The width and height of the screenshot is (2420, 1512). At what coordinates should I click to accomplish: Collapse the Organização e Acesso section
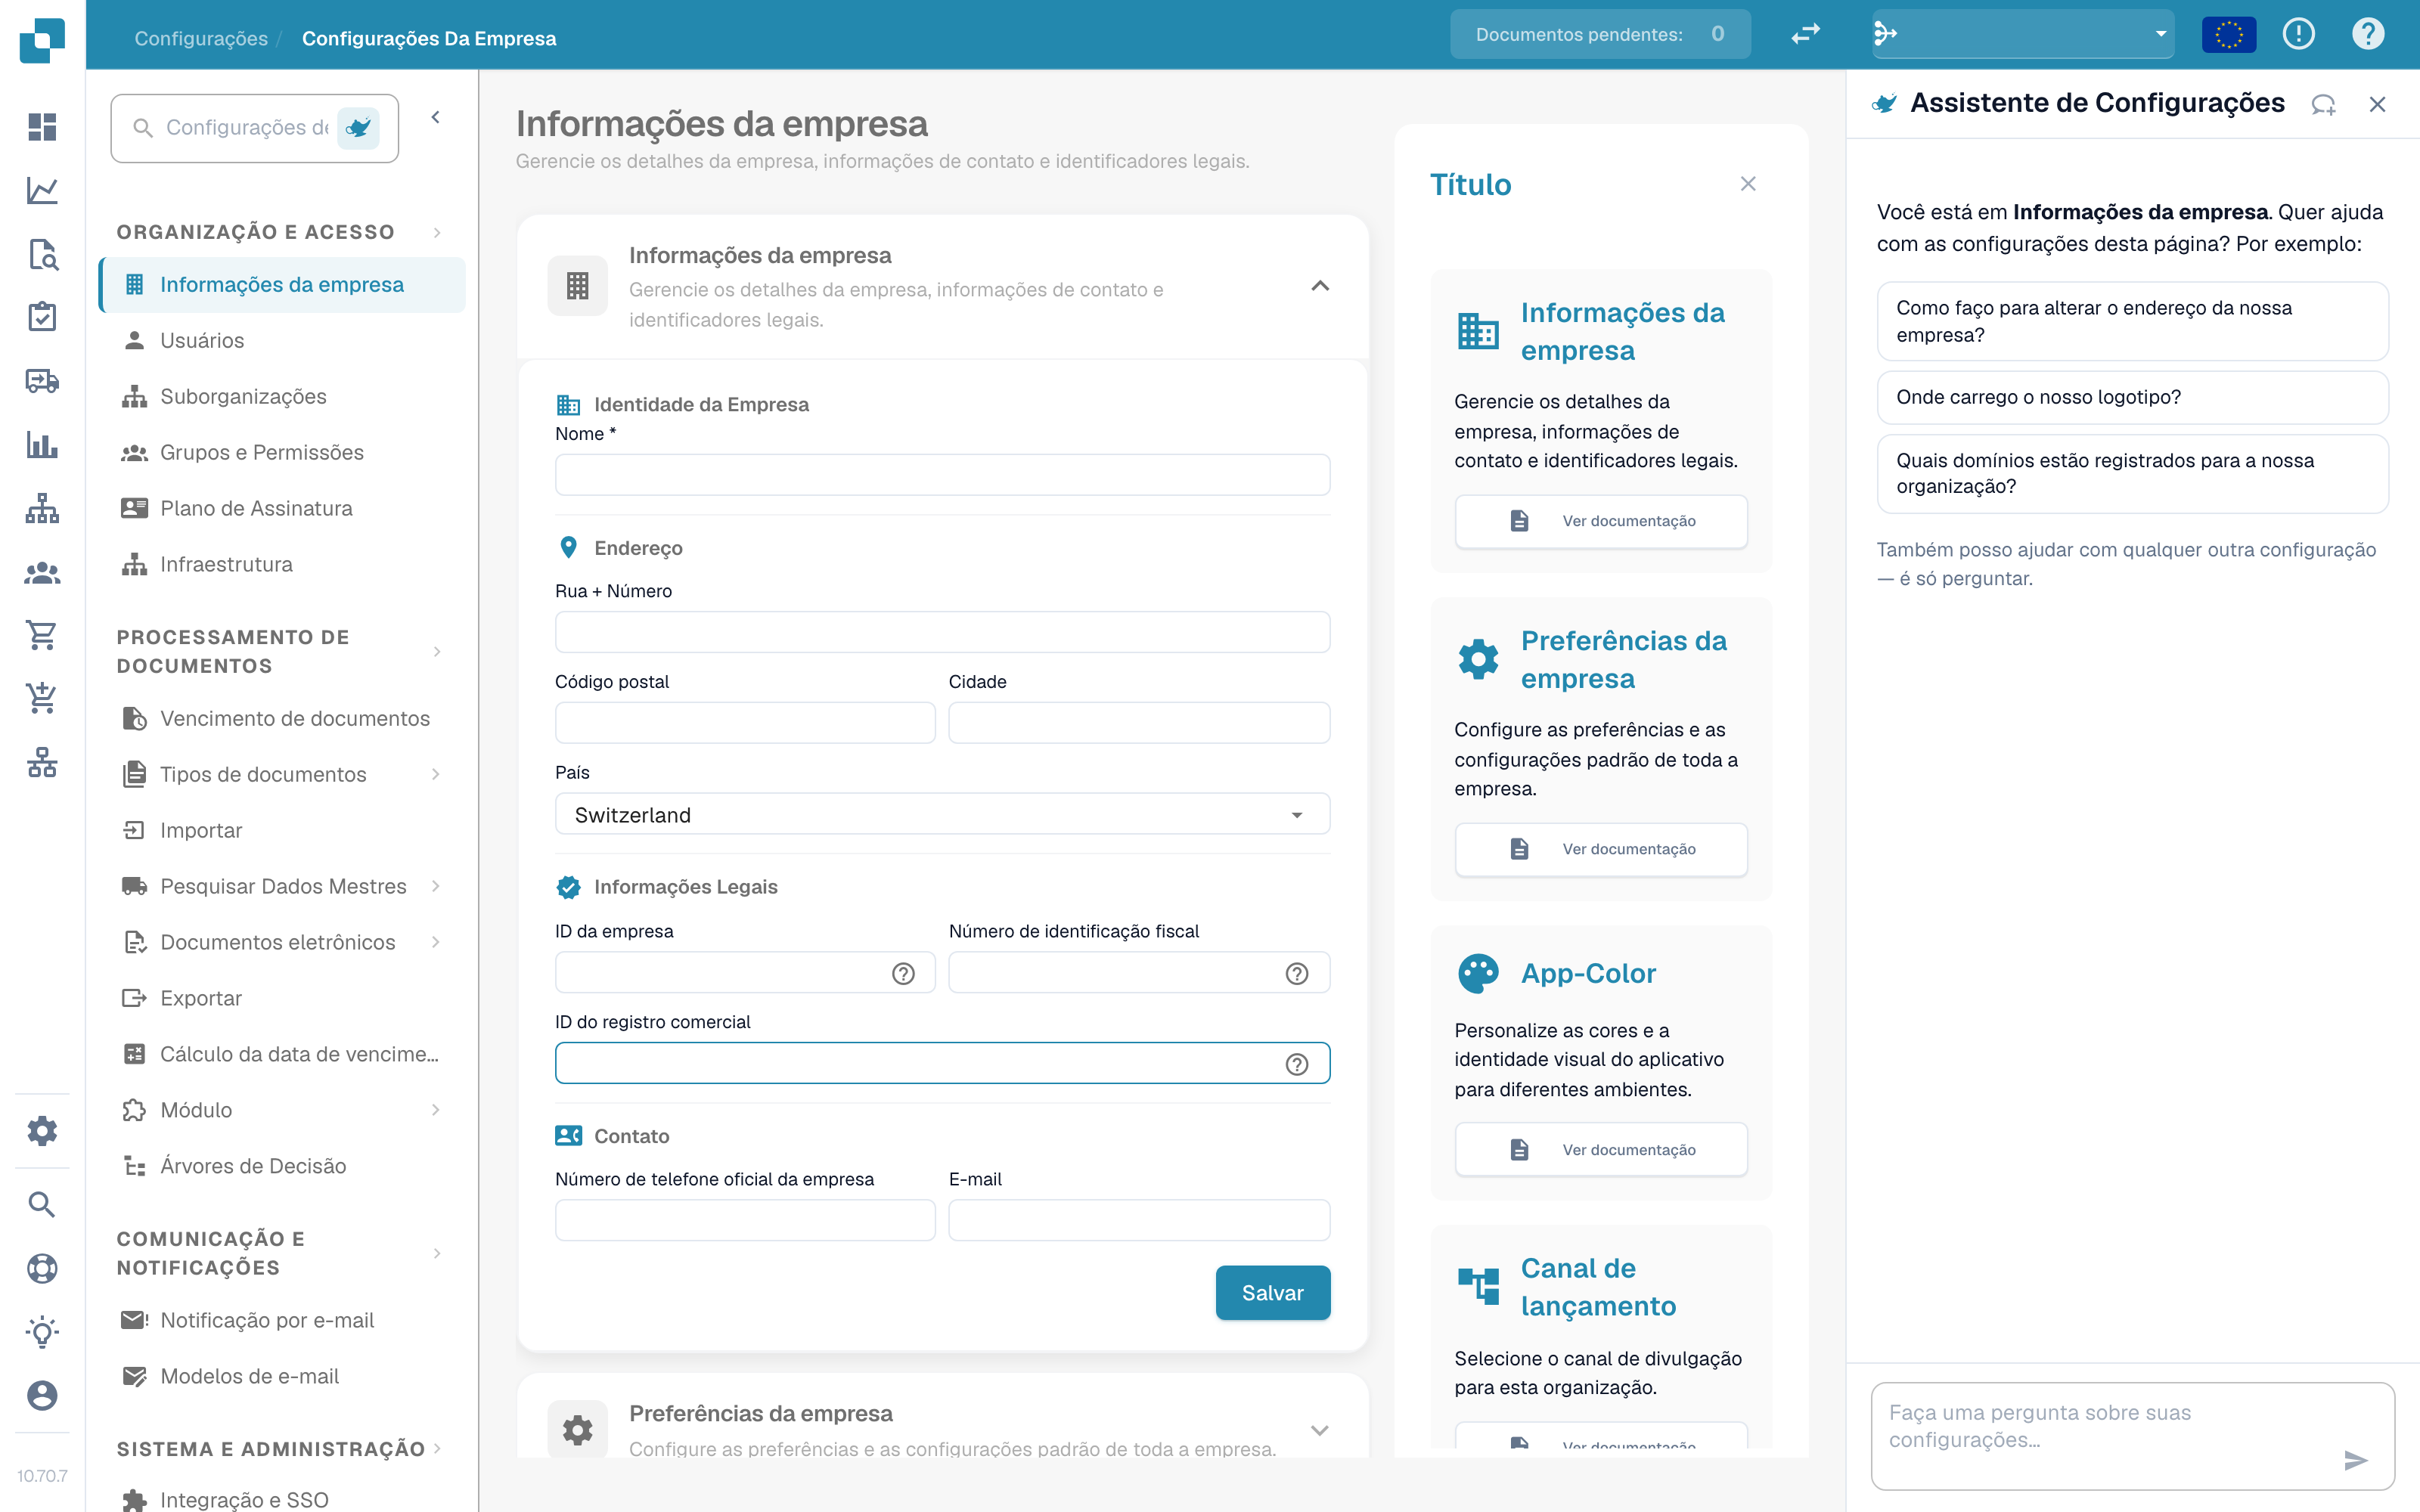[x=437, y=232]
